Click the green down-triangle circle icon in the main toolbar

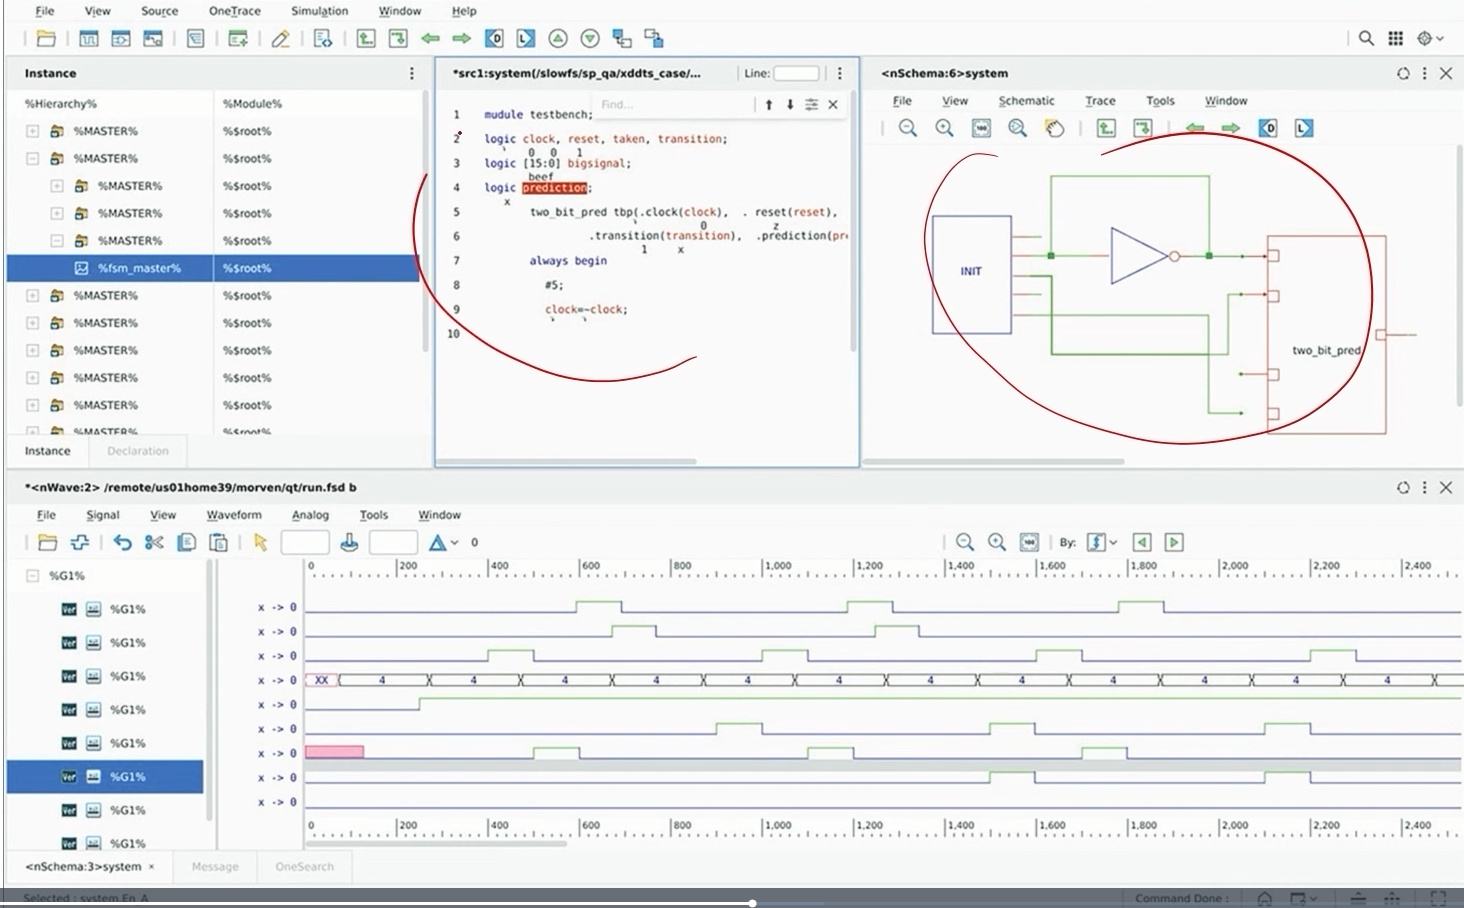click(x=590, y=39)
